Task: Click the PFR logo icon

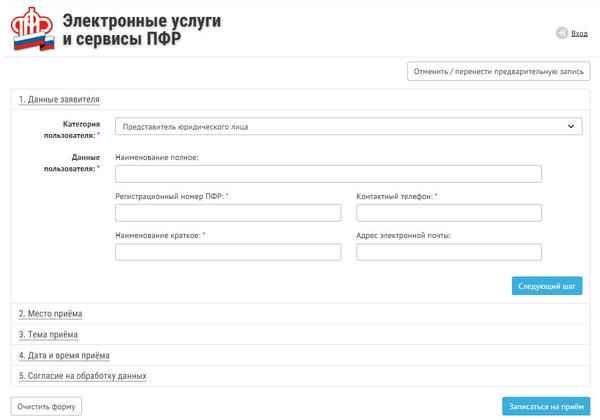Action: [33, 30]
